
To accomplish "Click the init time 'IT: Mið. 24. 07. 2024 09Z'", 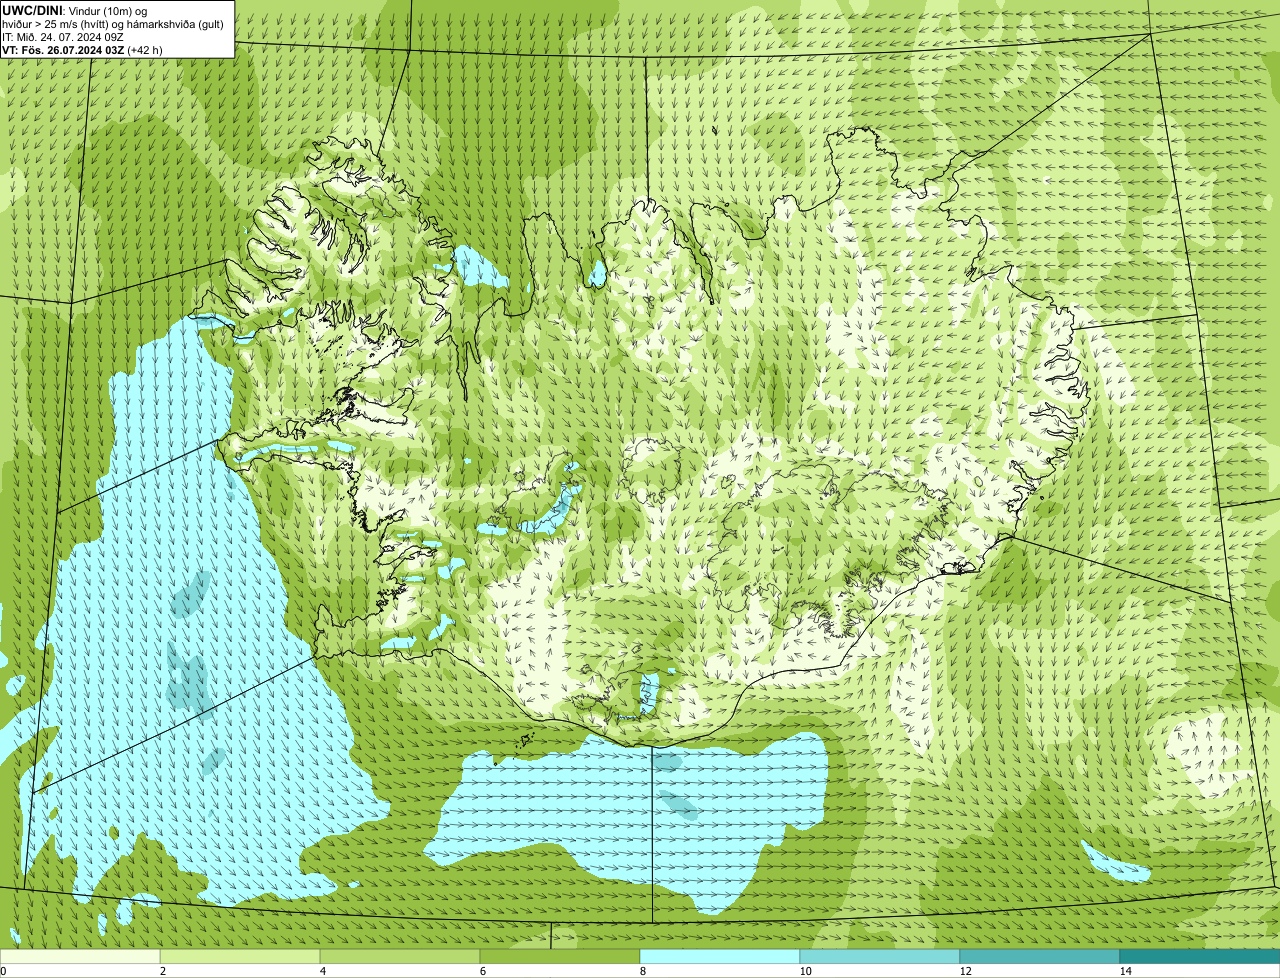I will tap(63, 36).
